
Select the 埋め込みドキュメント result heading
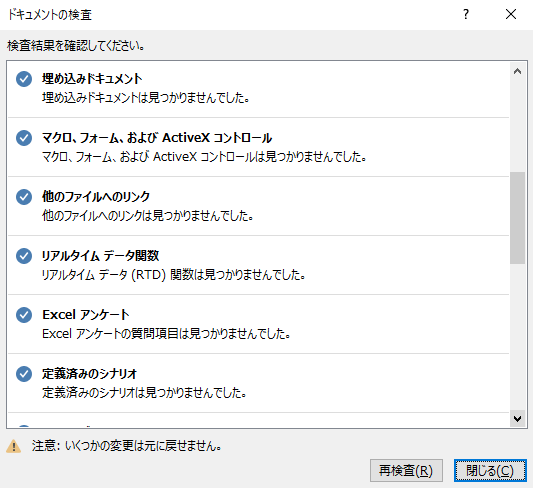[92, 79]
